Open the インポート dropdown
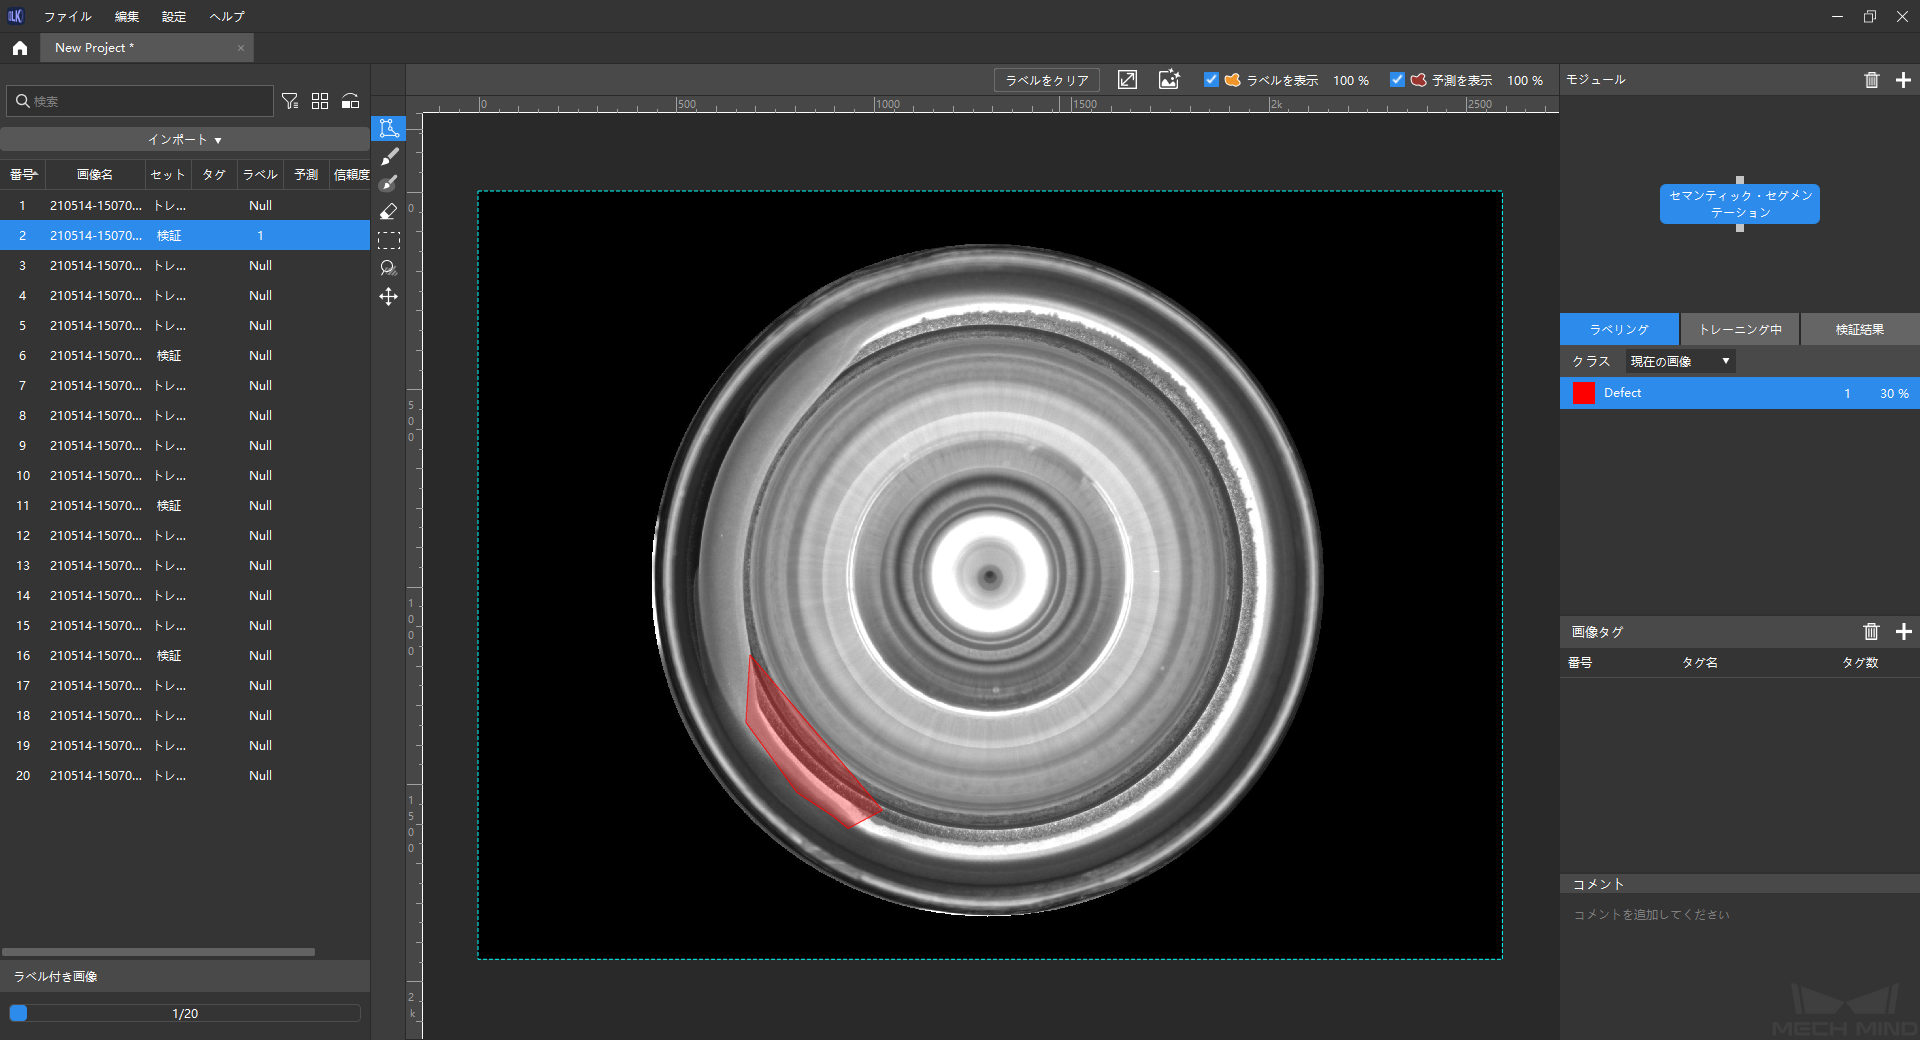Viewport: 1920px width, 1040px height. click(185, 139)
